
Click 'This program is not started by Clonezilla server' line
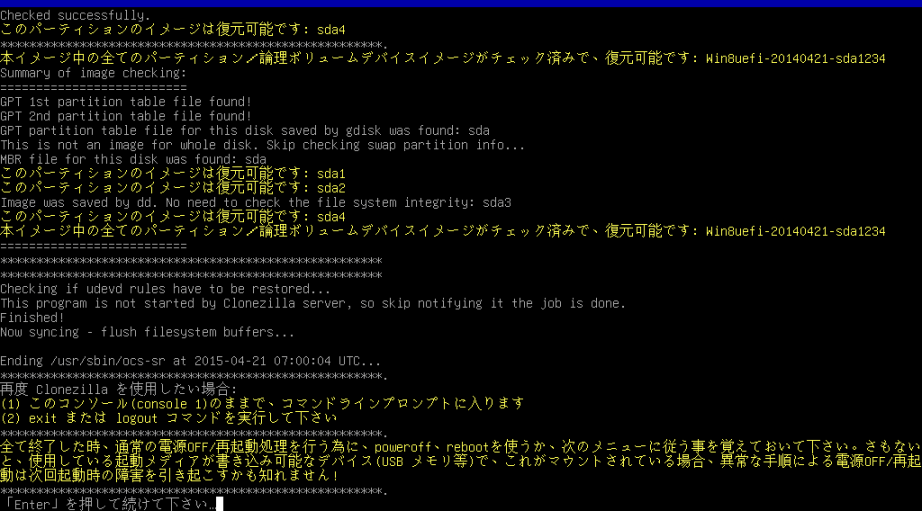coord(313,303)
